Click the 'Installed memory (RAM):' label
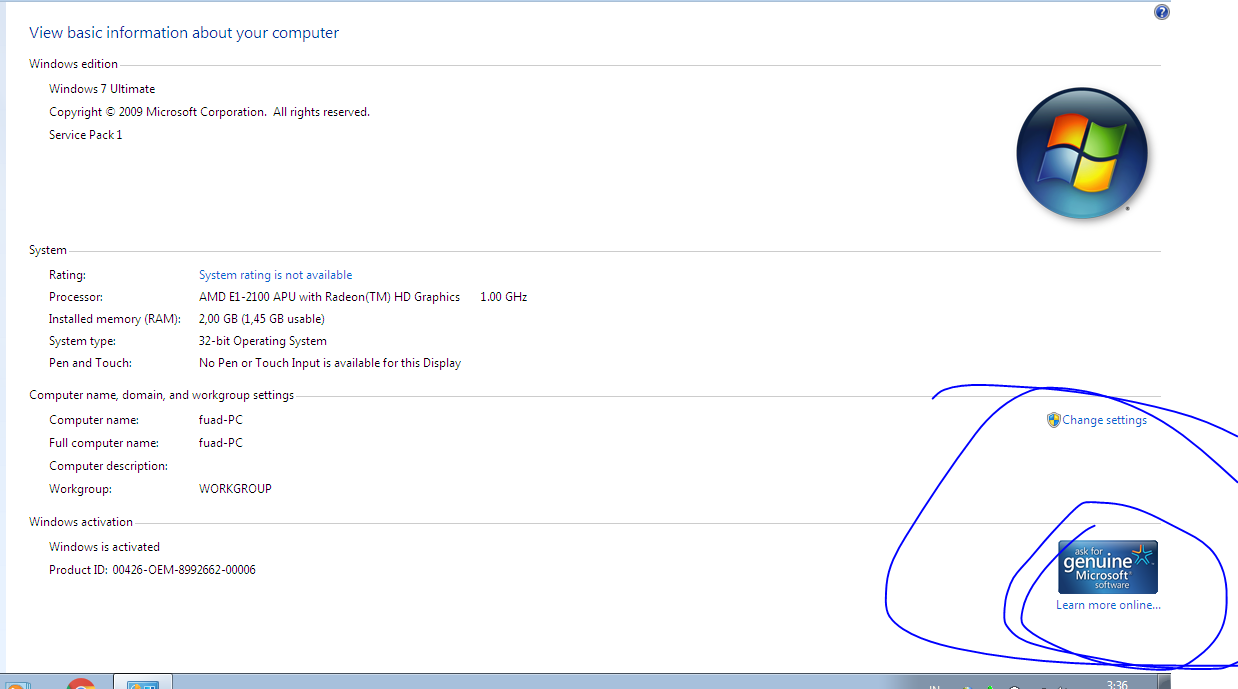Viewport: 1238px width, 689px height. tap(115, 319)
